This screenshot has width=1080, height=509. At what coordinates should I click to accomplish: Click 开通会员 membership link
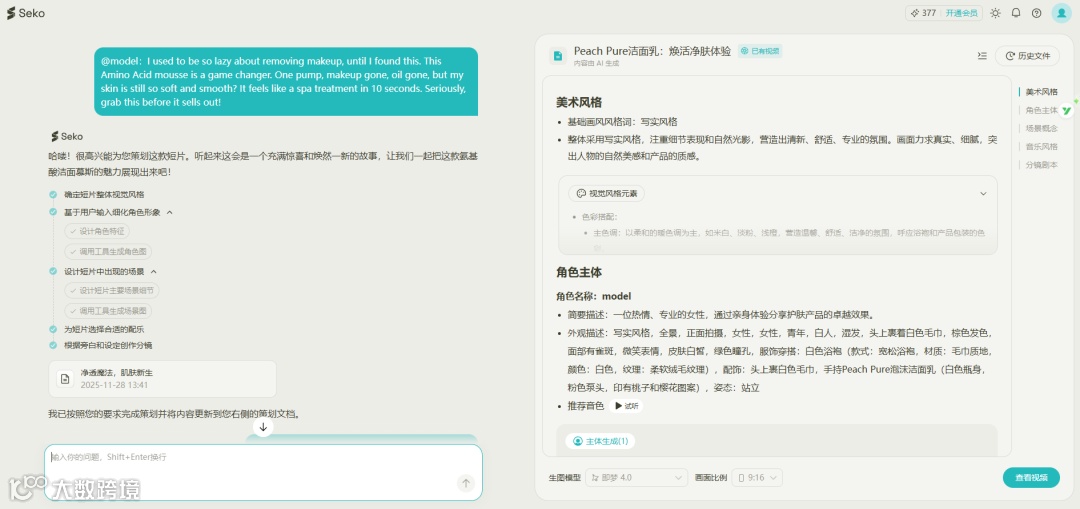(x=962, y=13)
